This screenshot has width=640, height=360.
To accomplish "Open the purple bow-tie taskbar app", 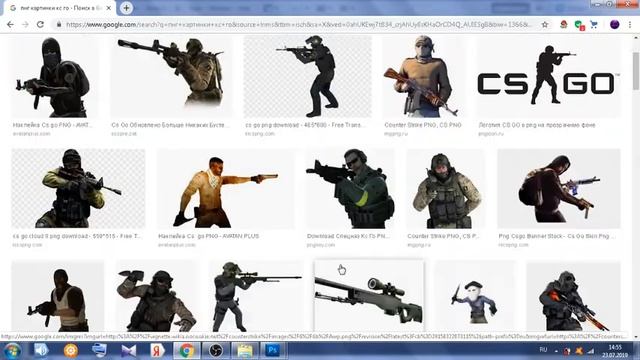I will (x=129, y=350).
